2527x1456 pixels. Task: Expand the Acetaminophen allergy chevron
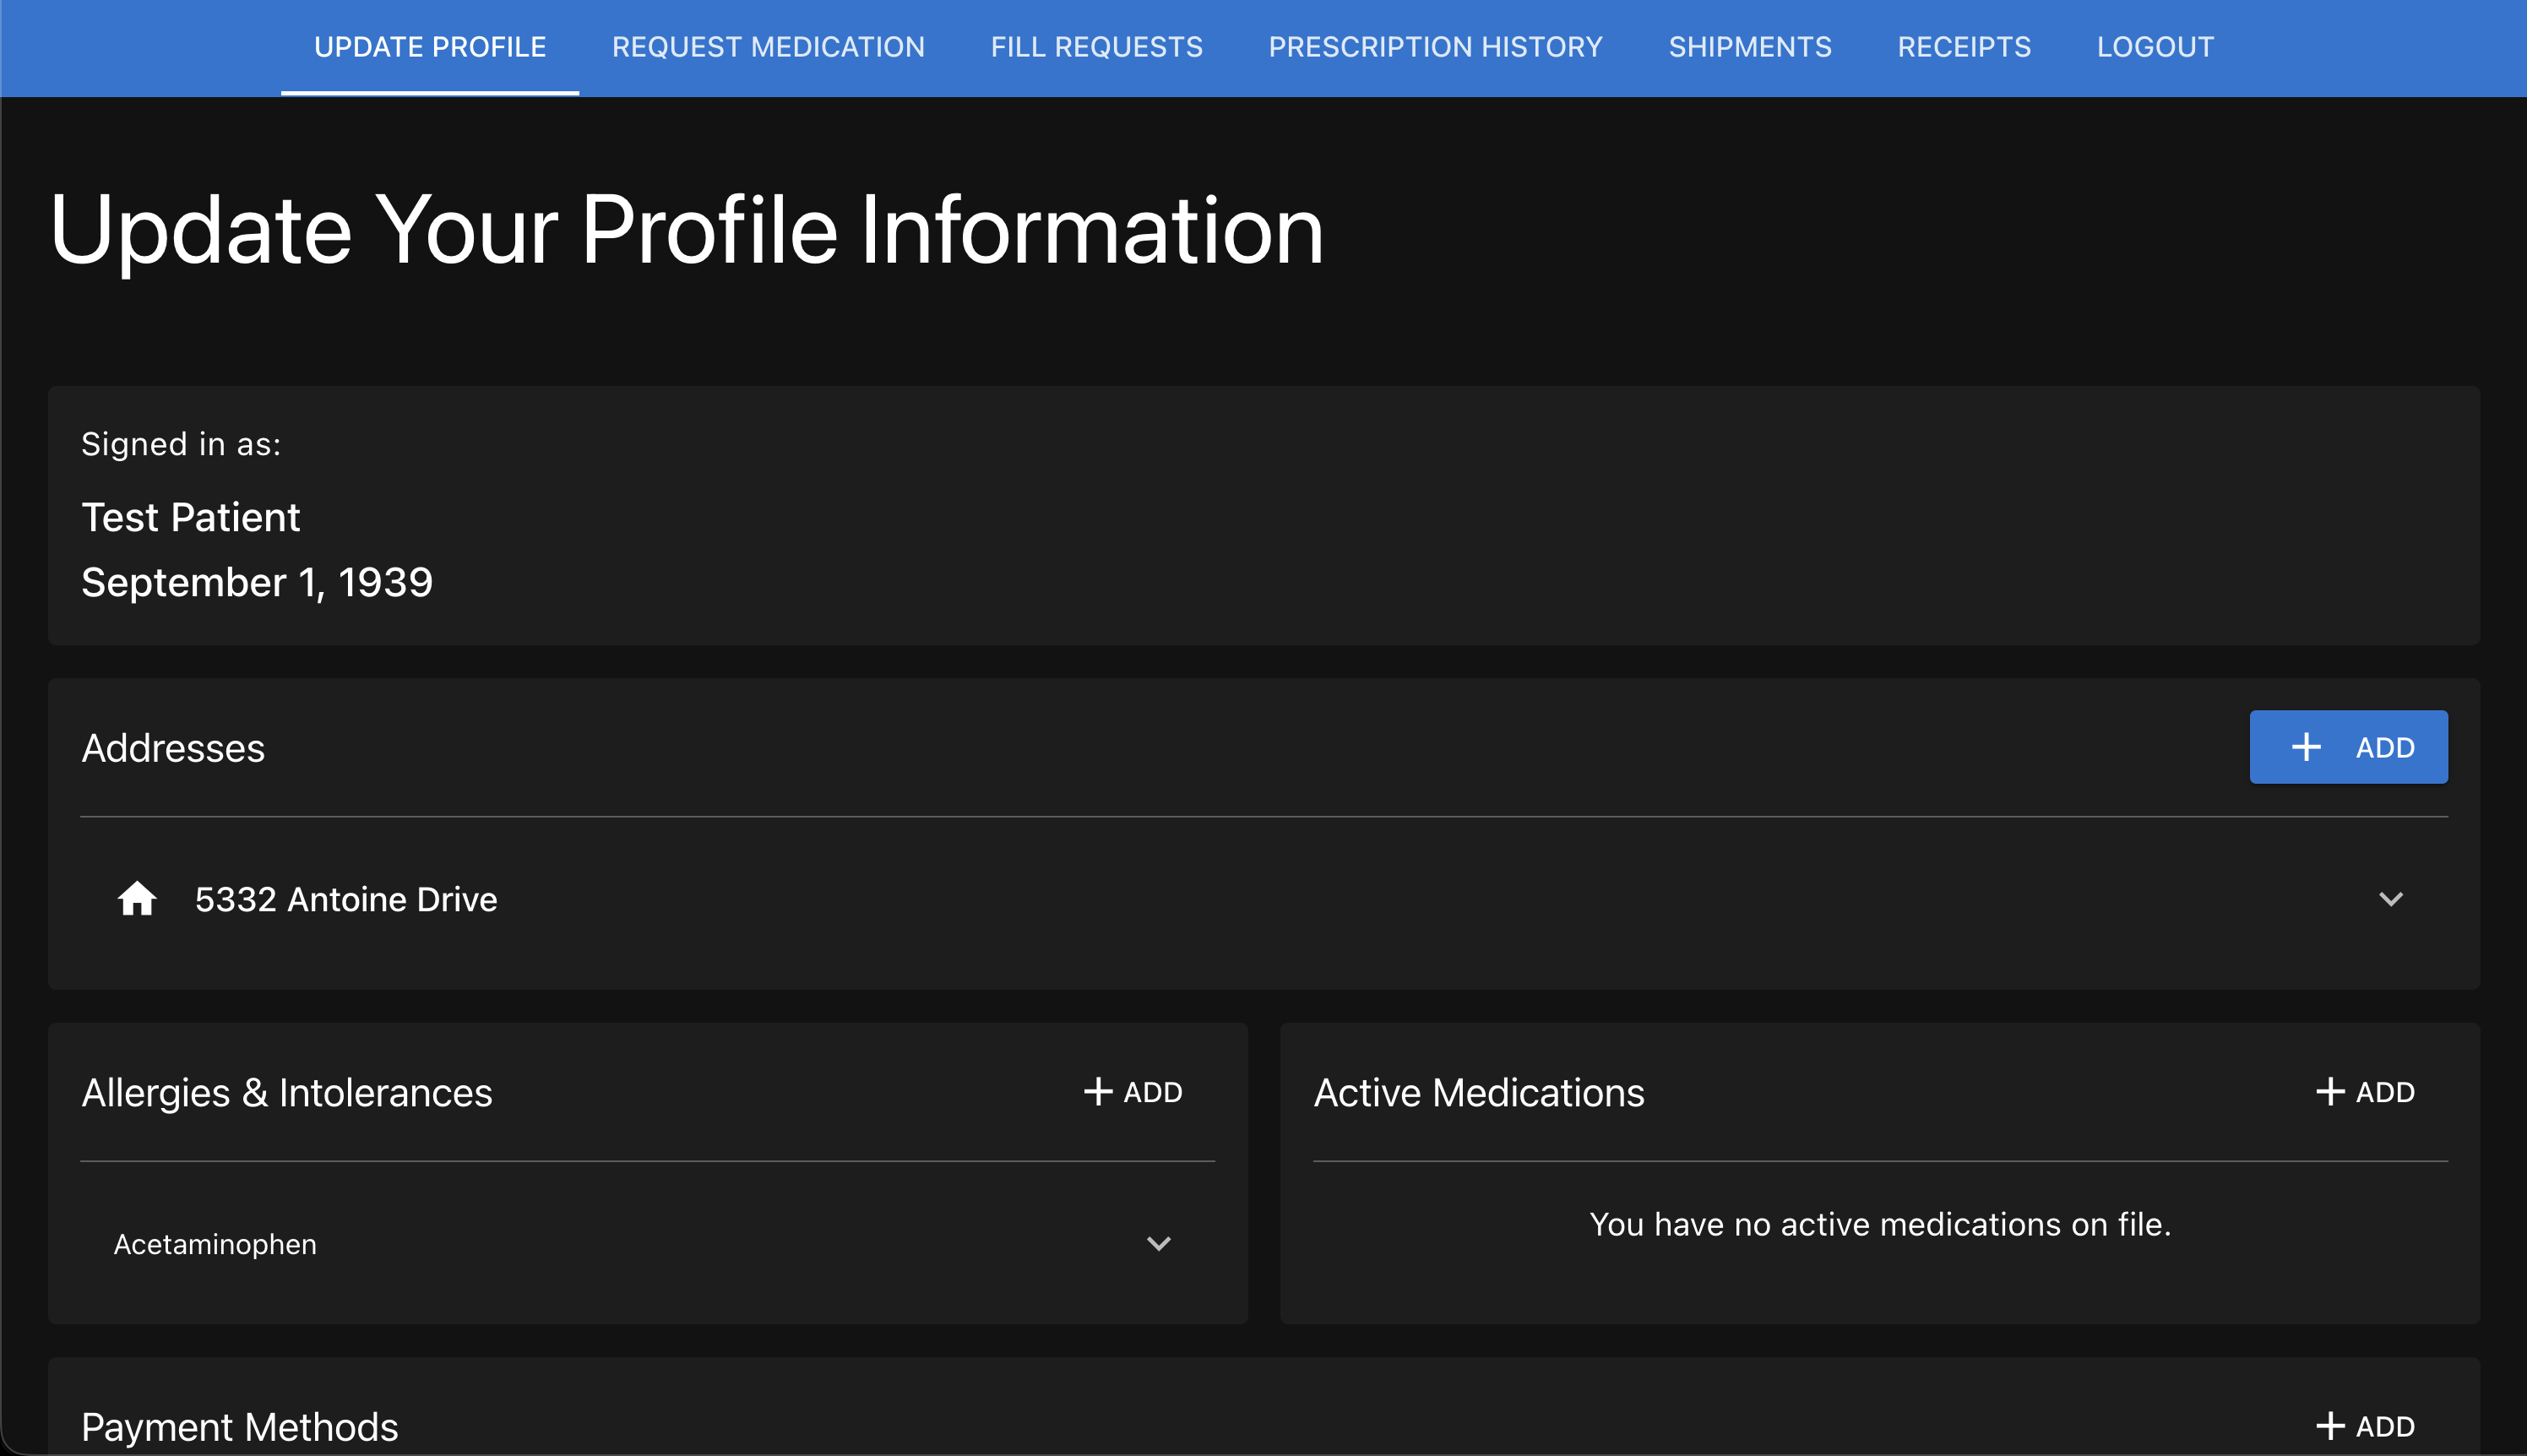tap(1158, 1244)
